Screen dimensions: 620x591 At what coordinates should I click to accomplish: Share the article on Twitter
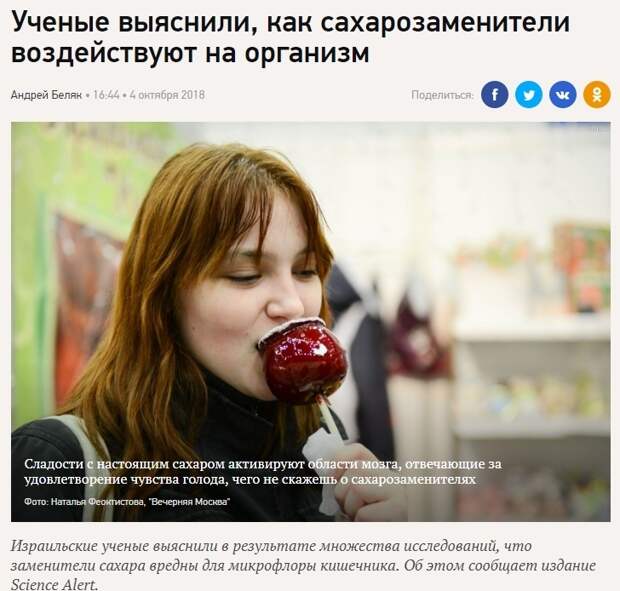(529, 94)
